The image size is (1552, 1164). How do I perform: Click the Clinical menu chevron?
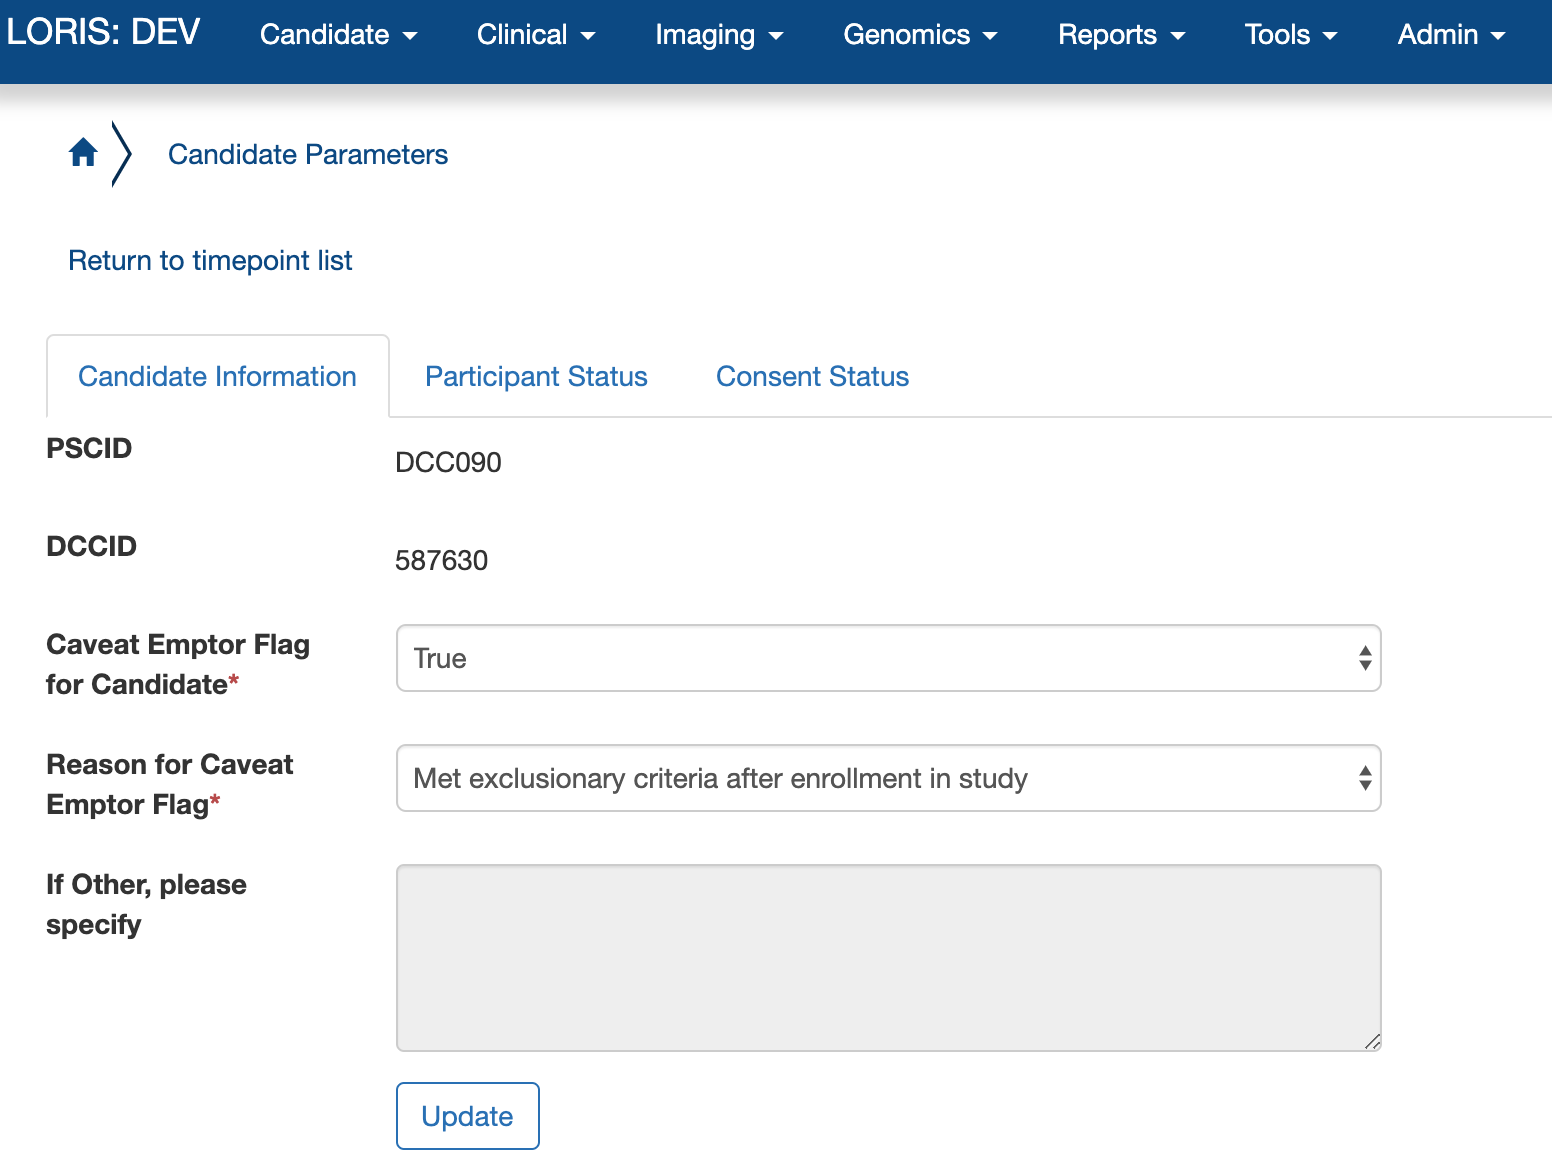point(586,35)
